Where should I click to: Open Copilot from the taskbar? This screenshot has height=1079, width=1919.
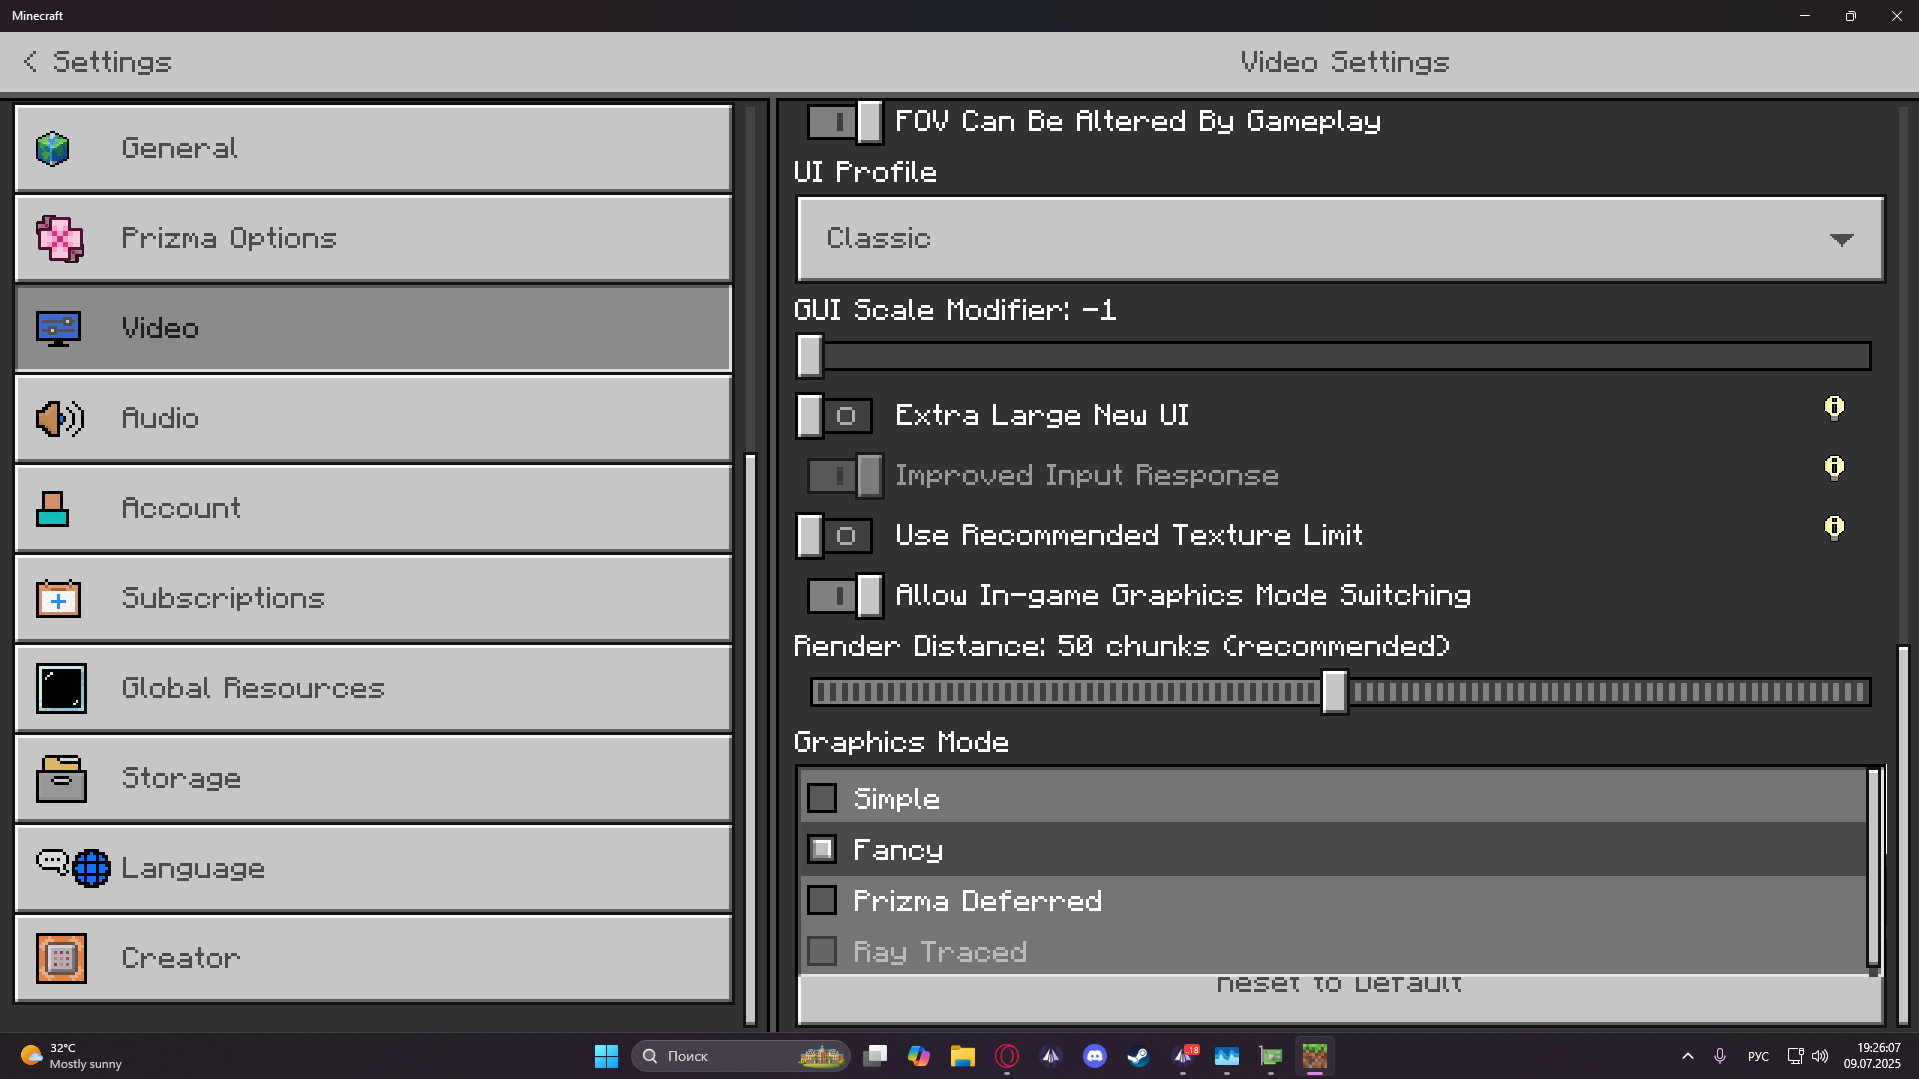(919, 1056)
